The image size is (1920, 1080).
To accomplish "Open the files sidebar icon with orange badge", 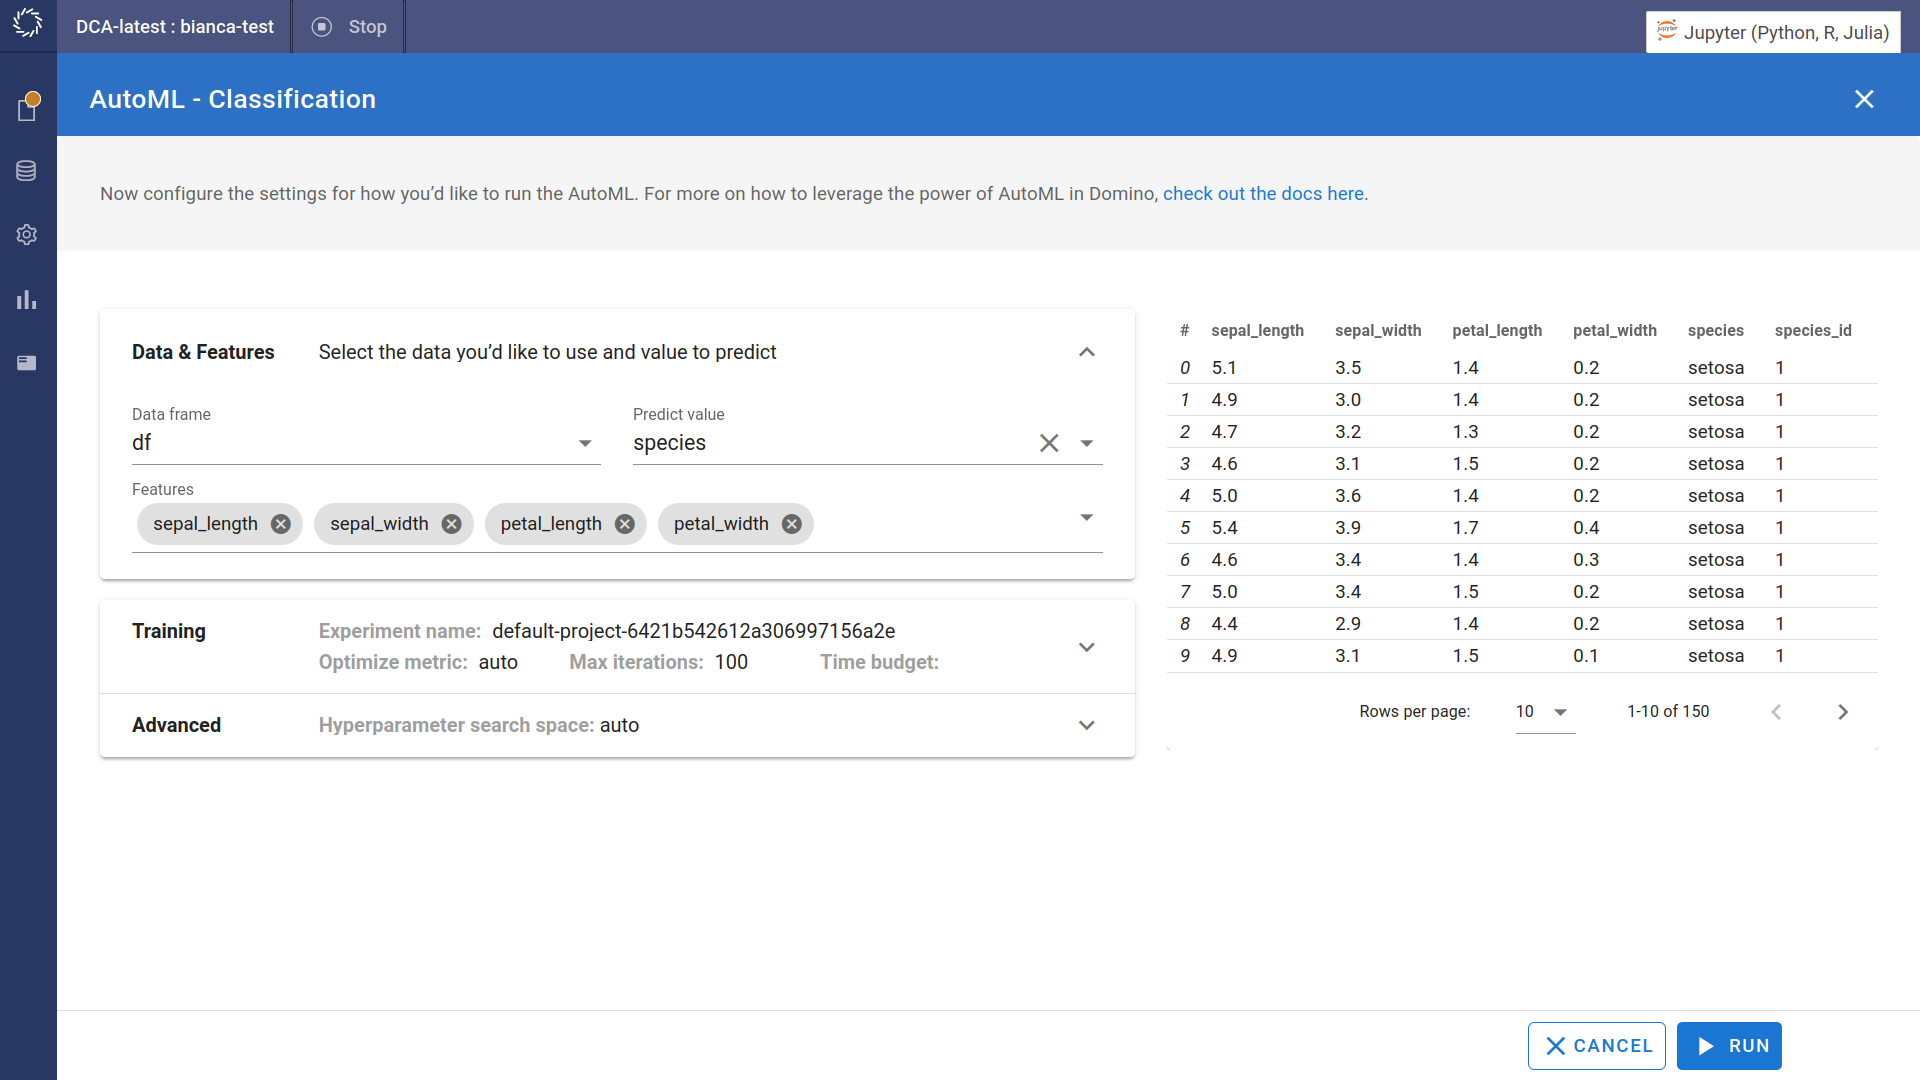I will click(27, 107).
